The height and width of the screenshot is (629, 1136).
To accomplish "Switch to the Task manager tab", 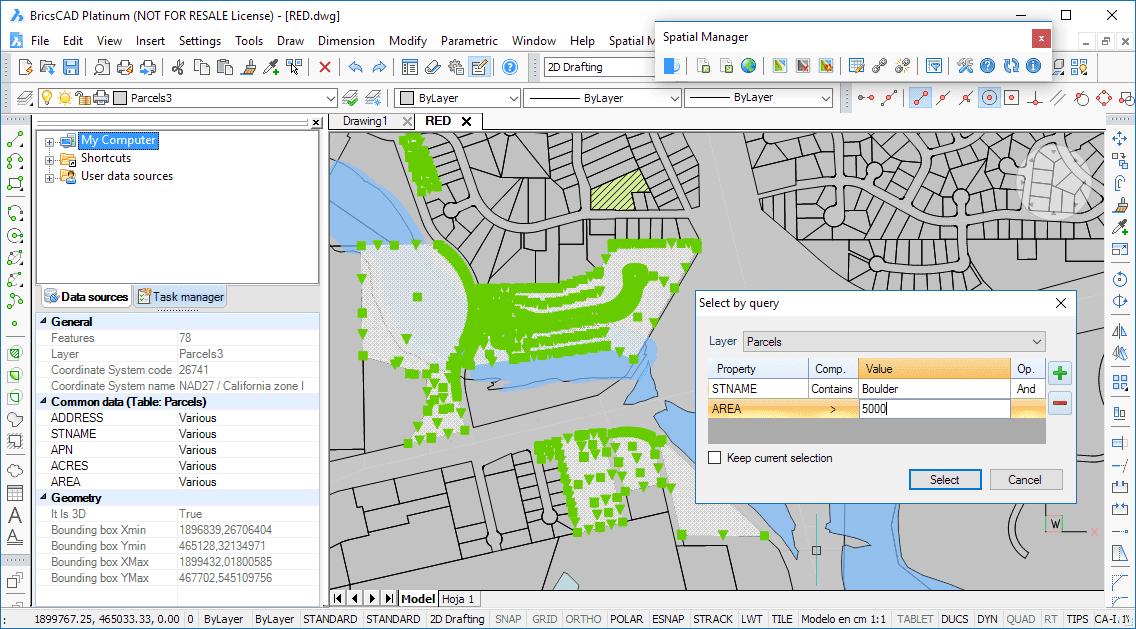I will 181,296.
